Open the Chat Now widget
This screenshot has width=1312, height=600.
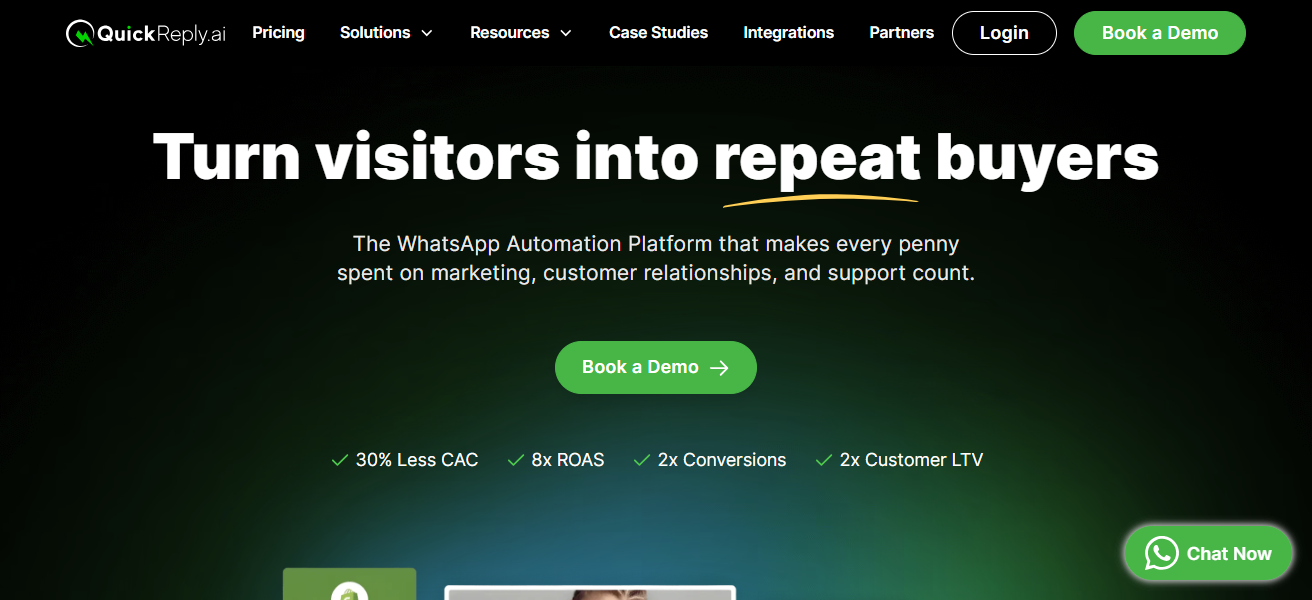coord(1208,553)
